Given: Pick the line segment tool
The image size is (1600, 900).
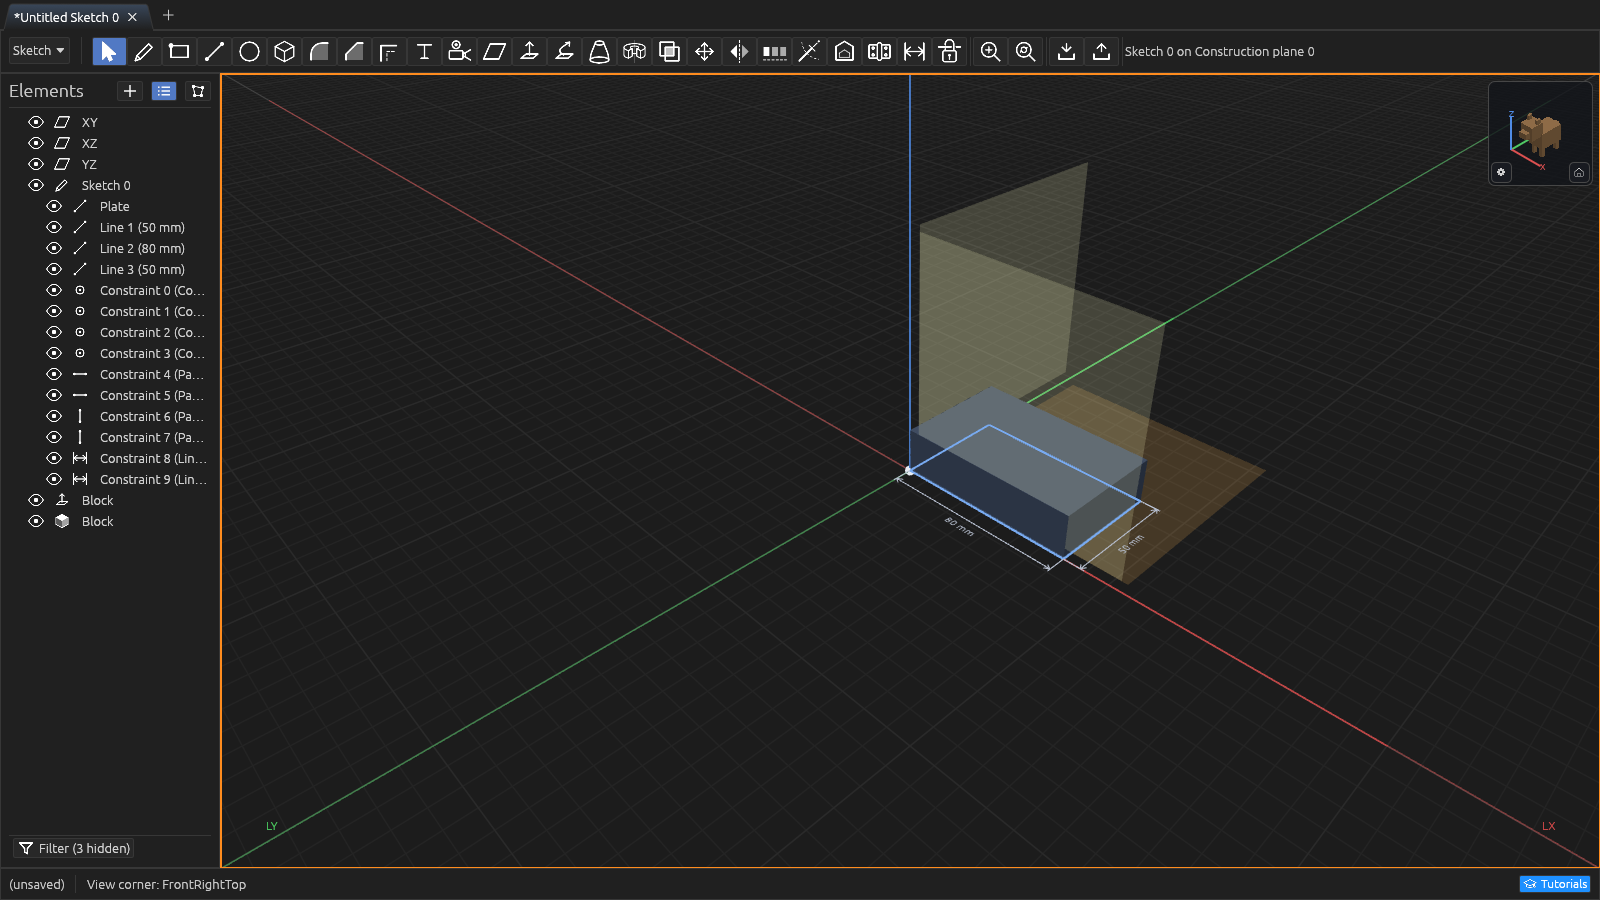Looking at the screenshot, I should point(214,51).
